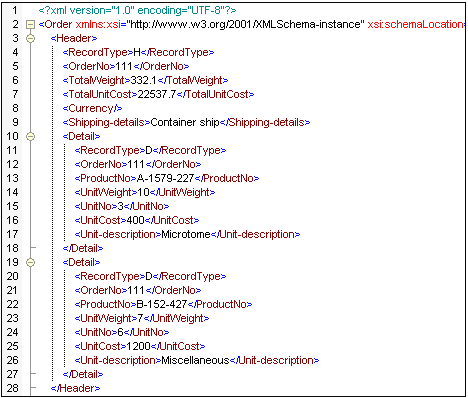Click the XMLSchema-instance namespace URL
Viewport: 468px width, 398px height.
[x=246, y=24]
